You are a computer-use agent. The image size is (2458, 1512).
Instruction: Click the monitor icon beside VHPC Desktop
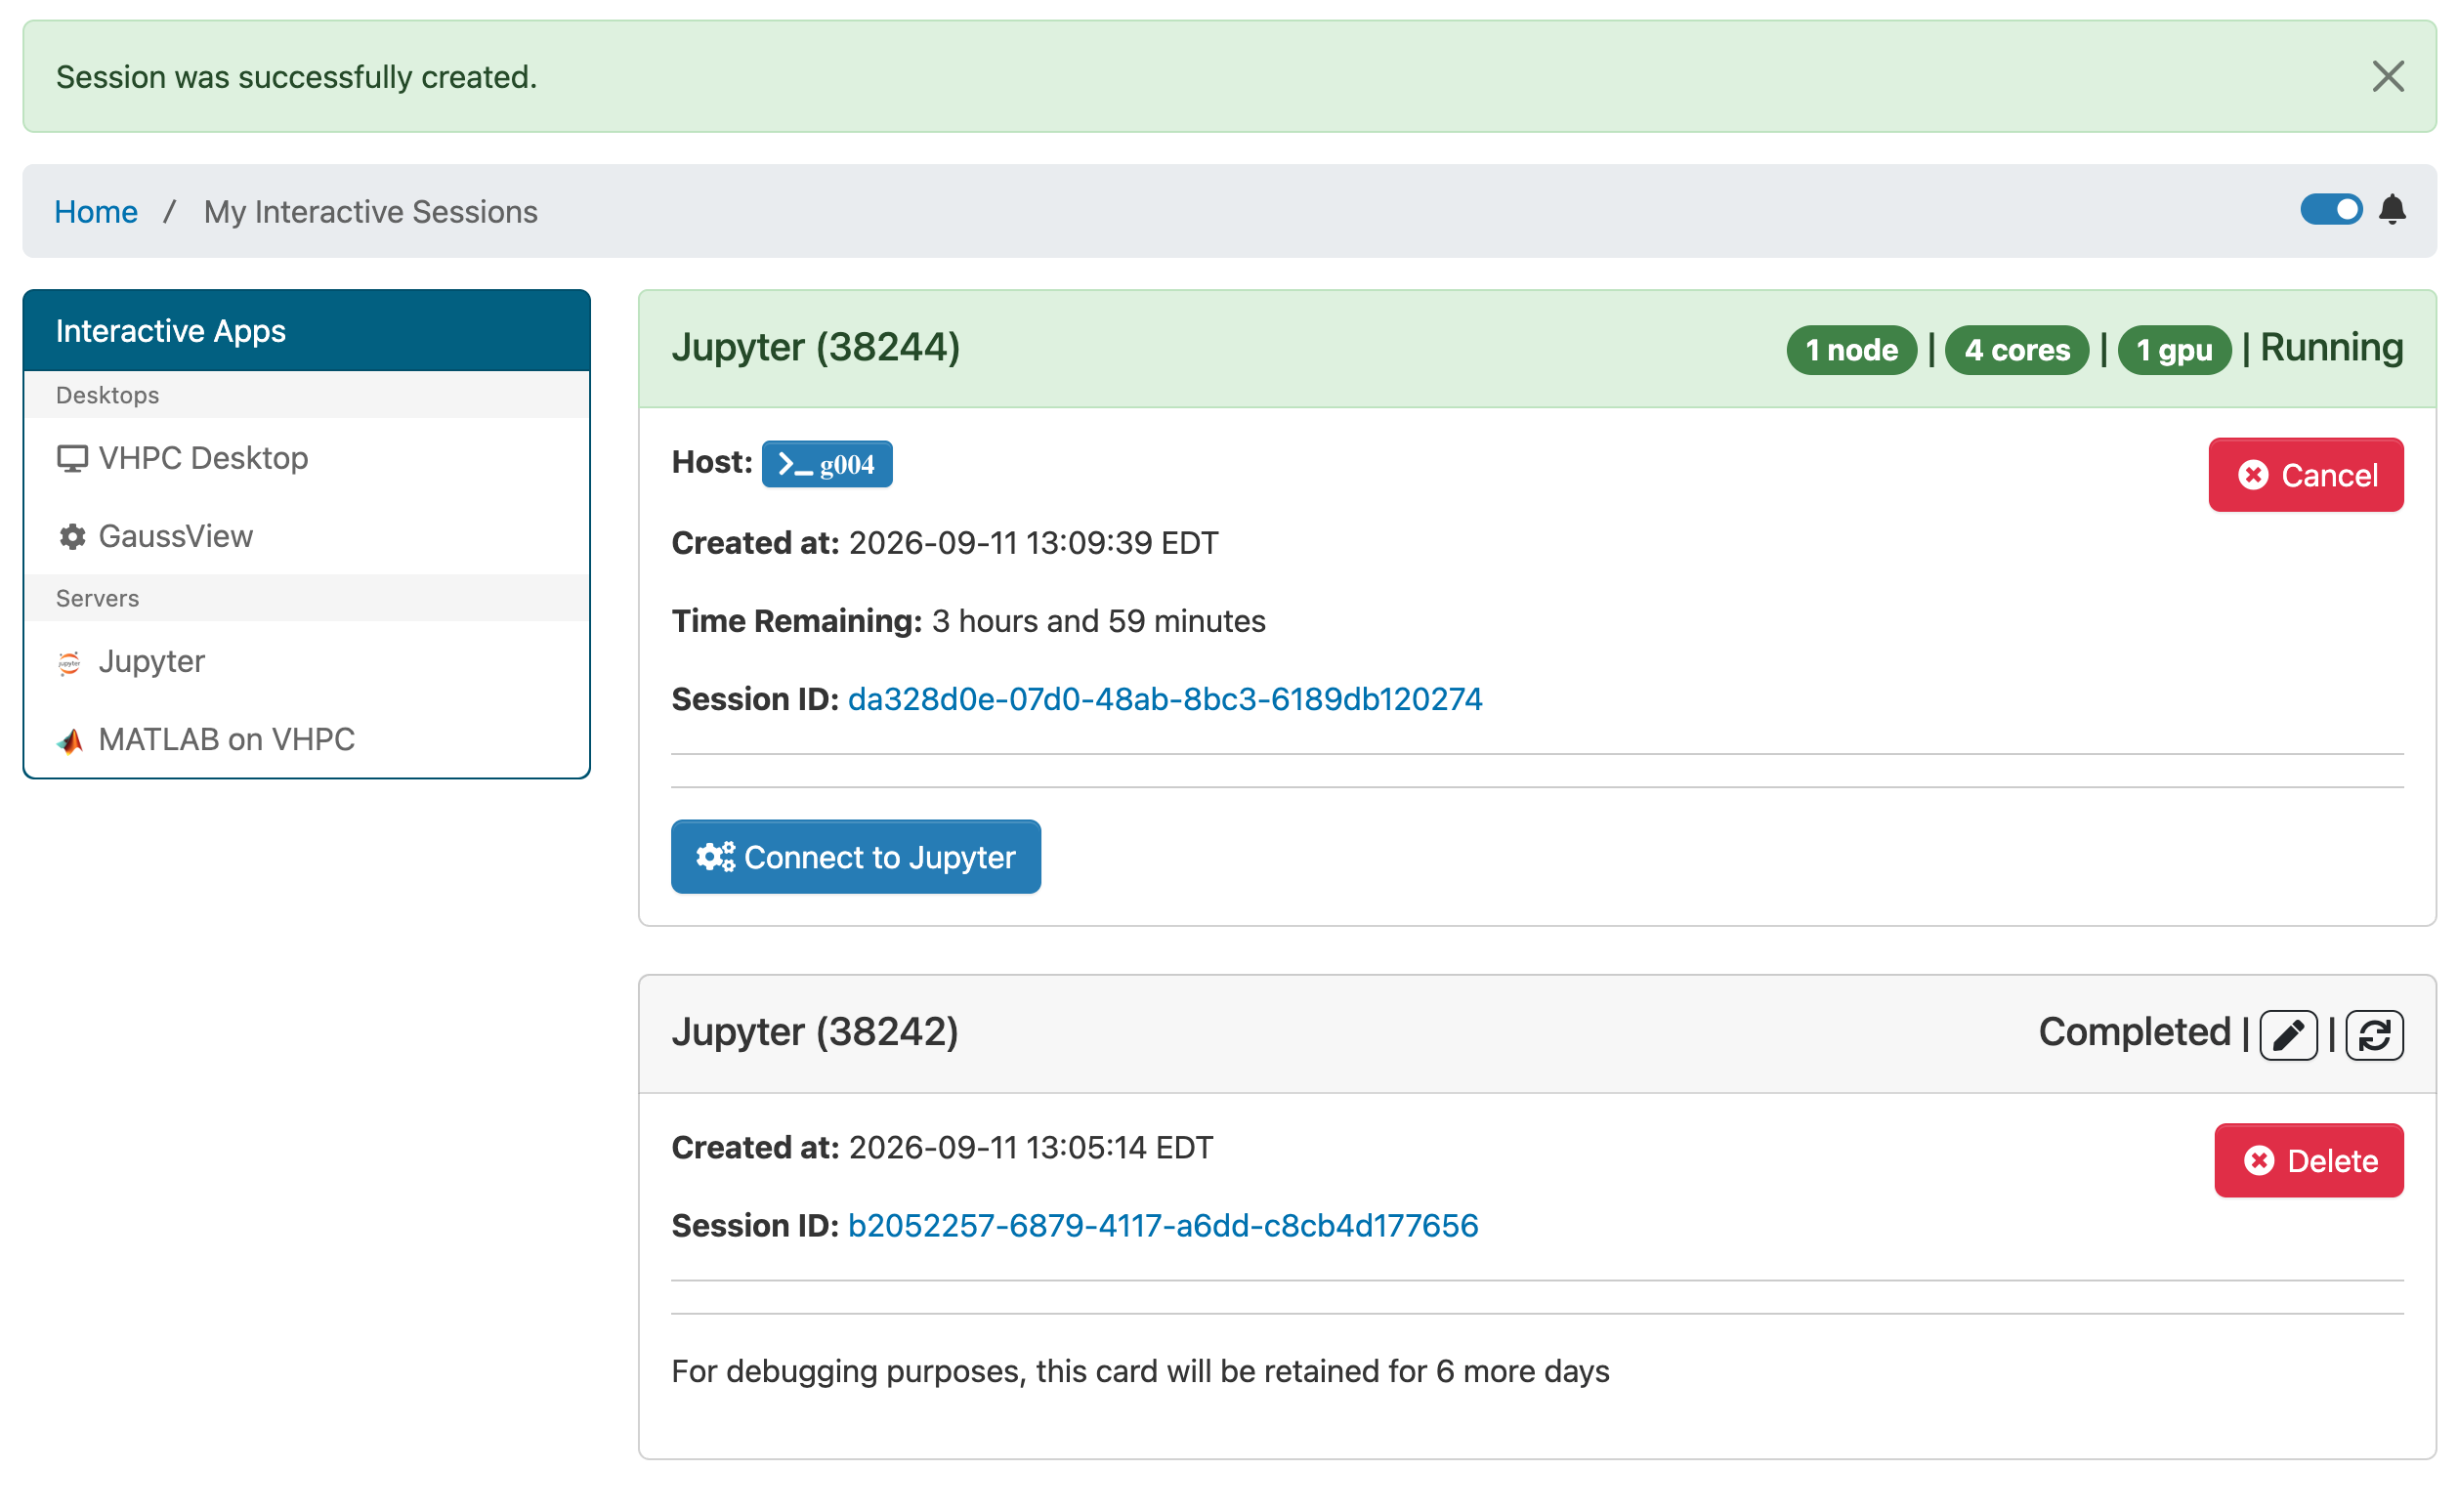pyautogui.click(x=72, y=459)
